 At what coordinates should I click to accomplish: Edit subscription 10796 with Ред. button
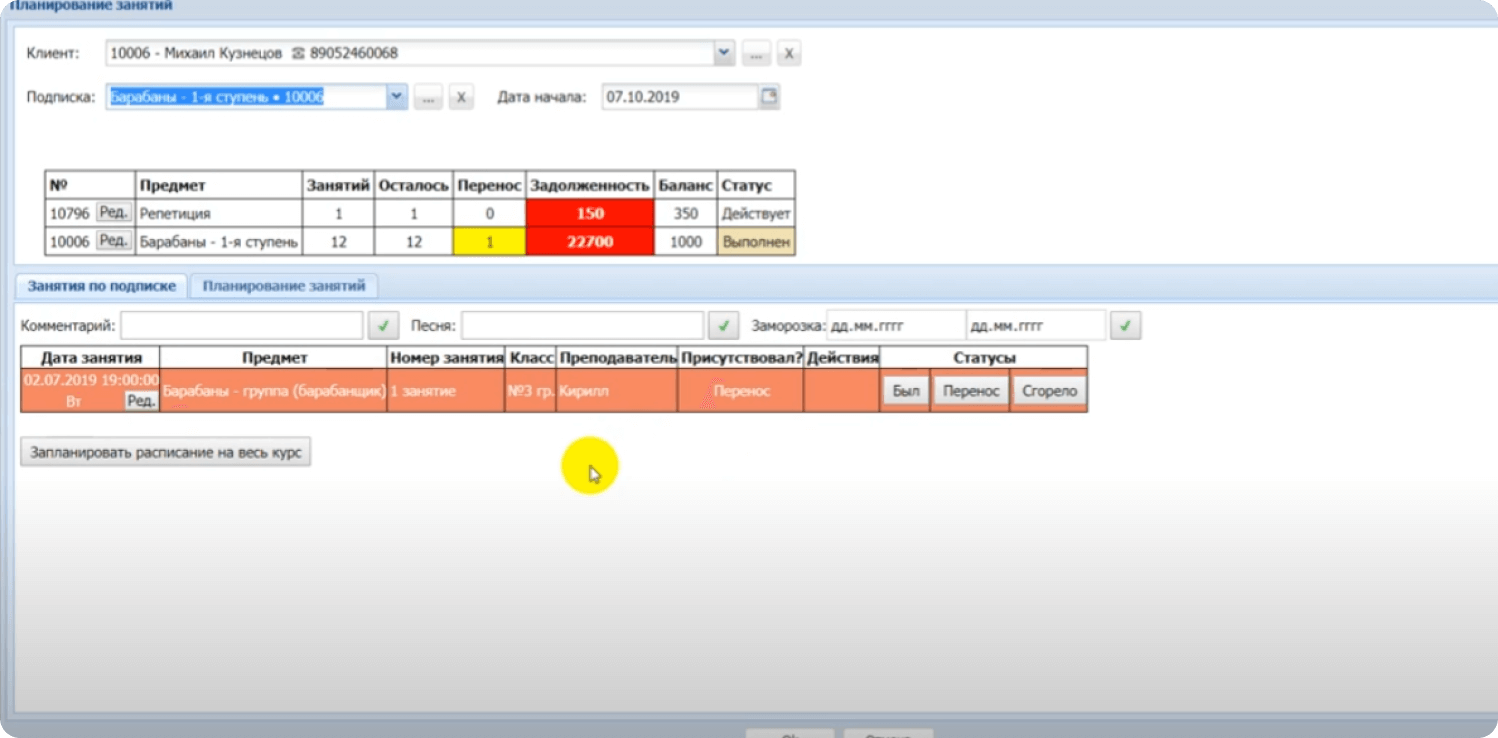tap(113, 213)
